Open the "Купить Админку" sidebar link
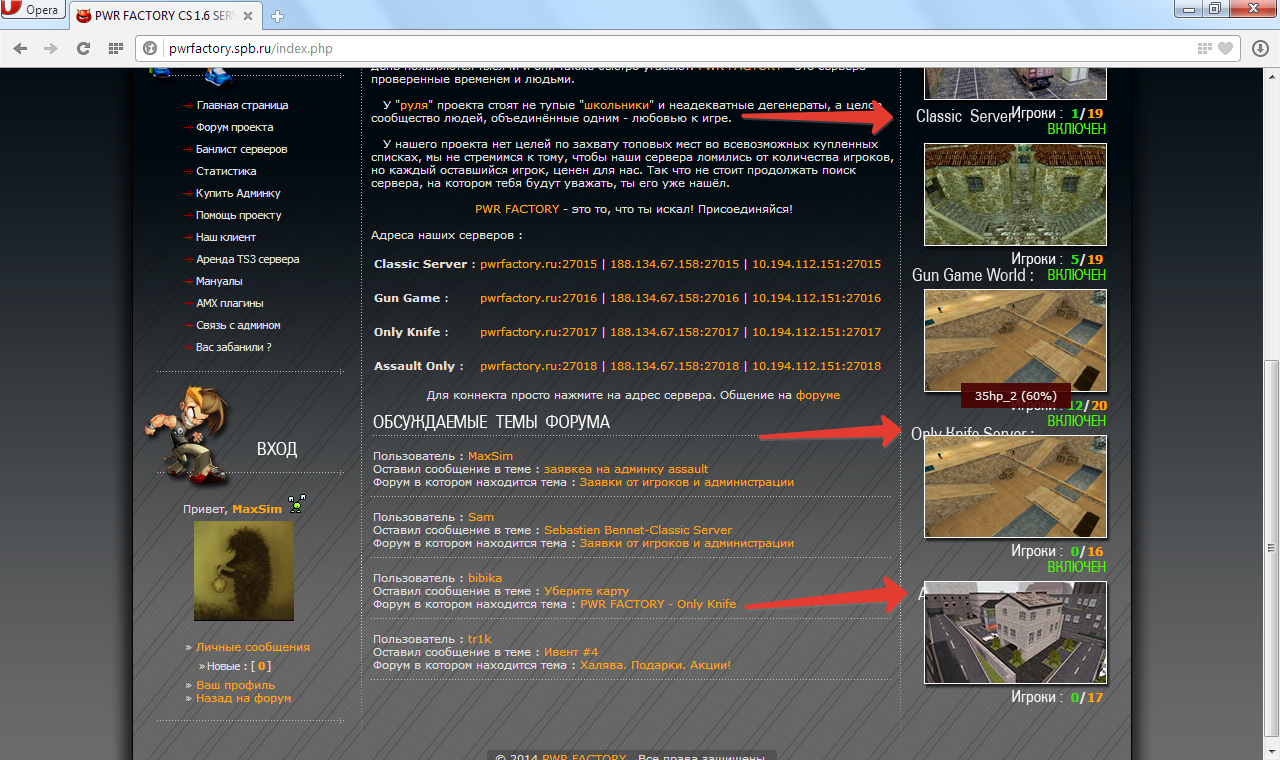The height and width of the screenshot is (760, 1280). pyautogui.click(x=238, y=193)
